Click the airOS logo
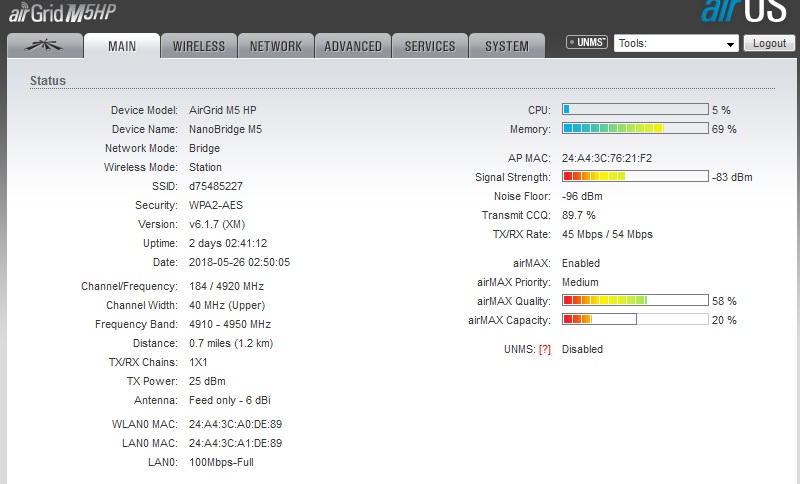This screenshot has height=484, width=800. 744,10
